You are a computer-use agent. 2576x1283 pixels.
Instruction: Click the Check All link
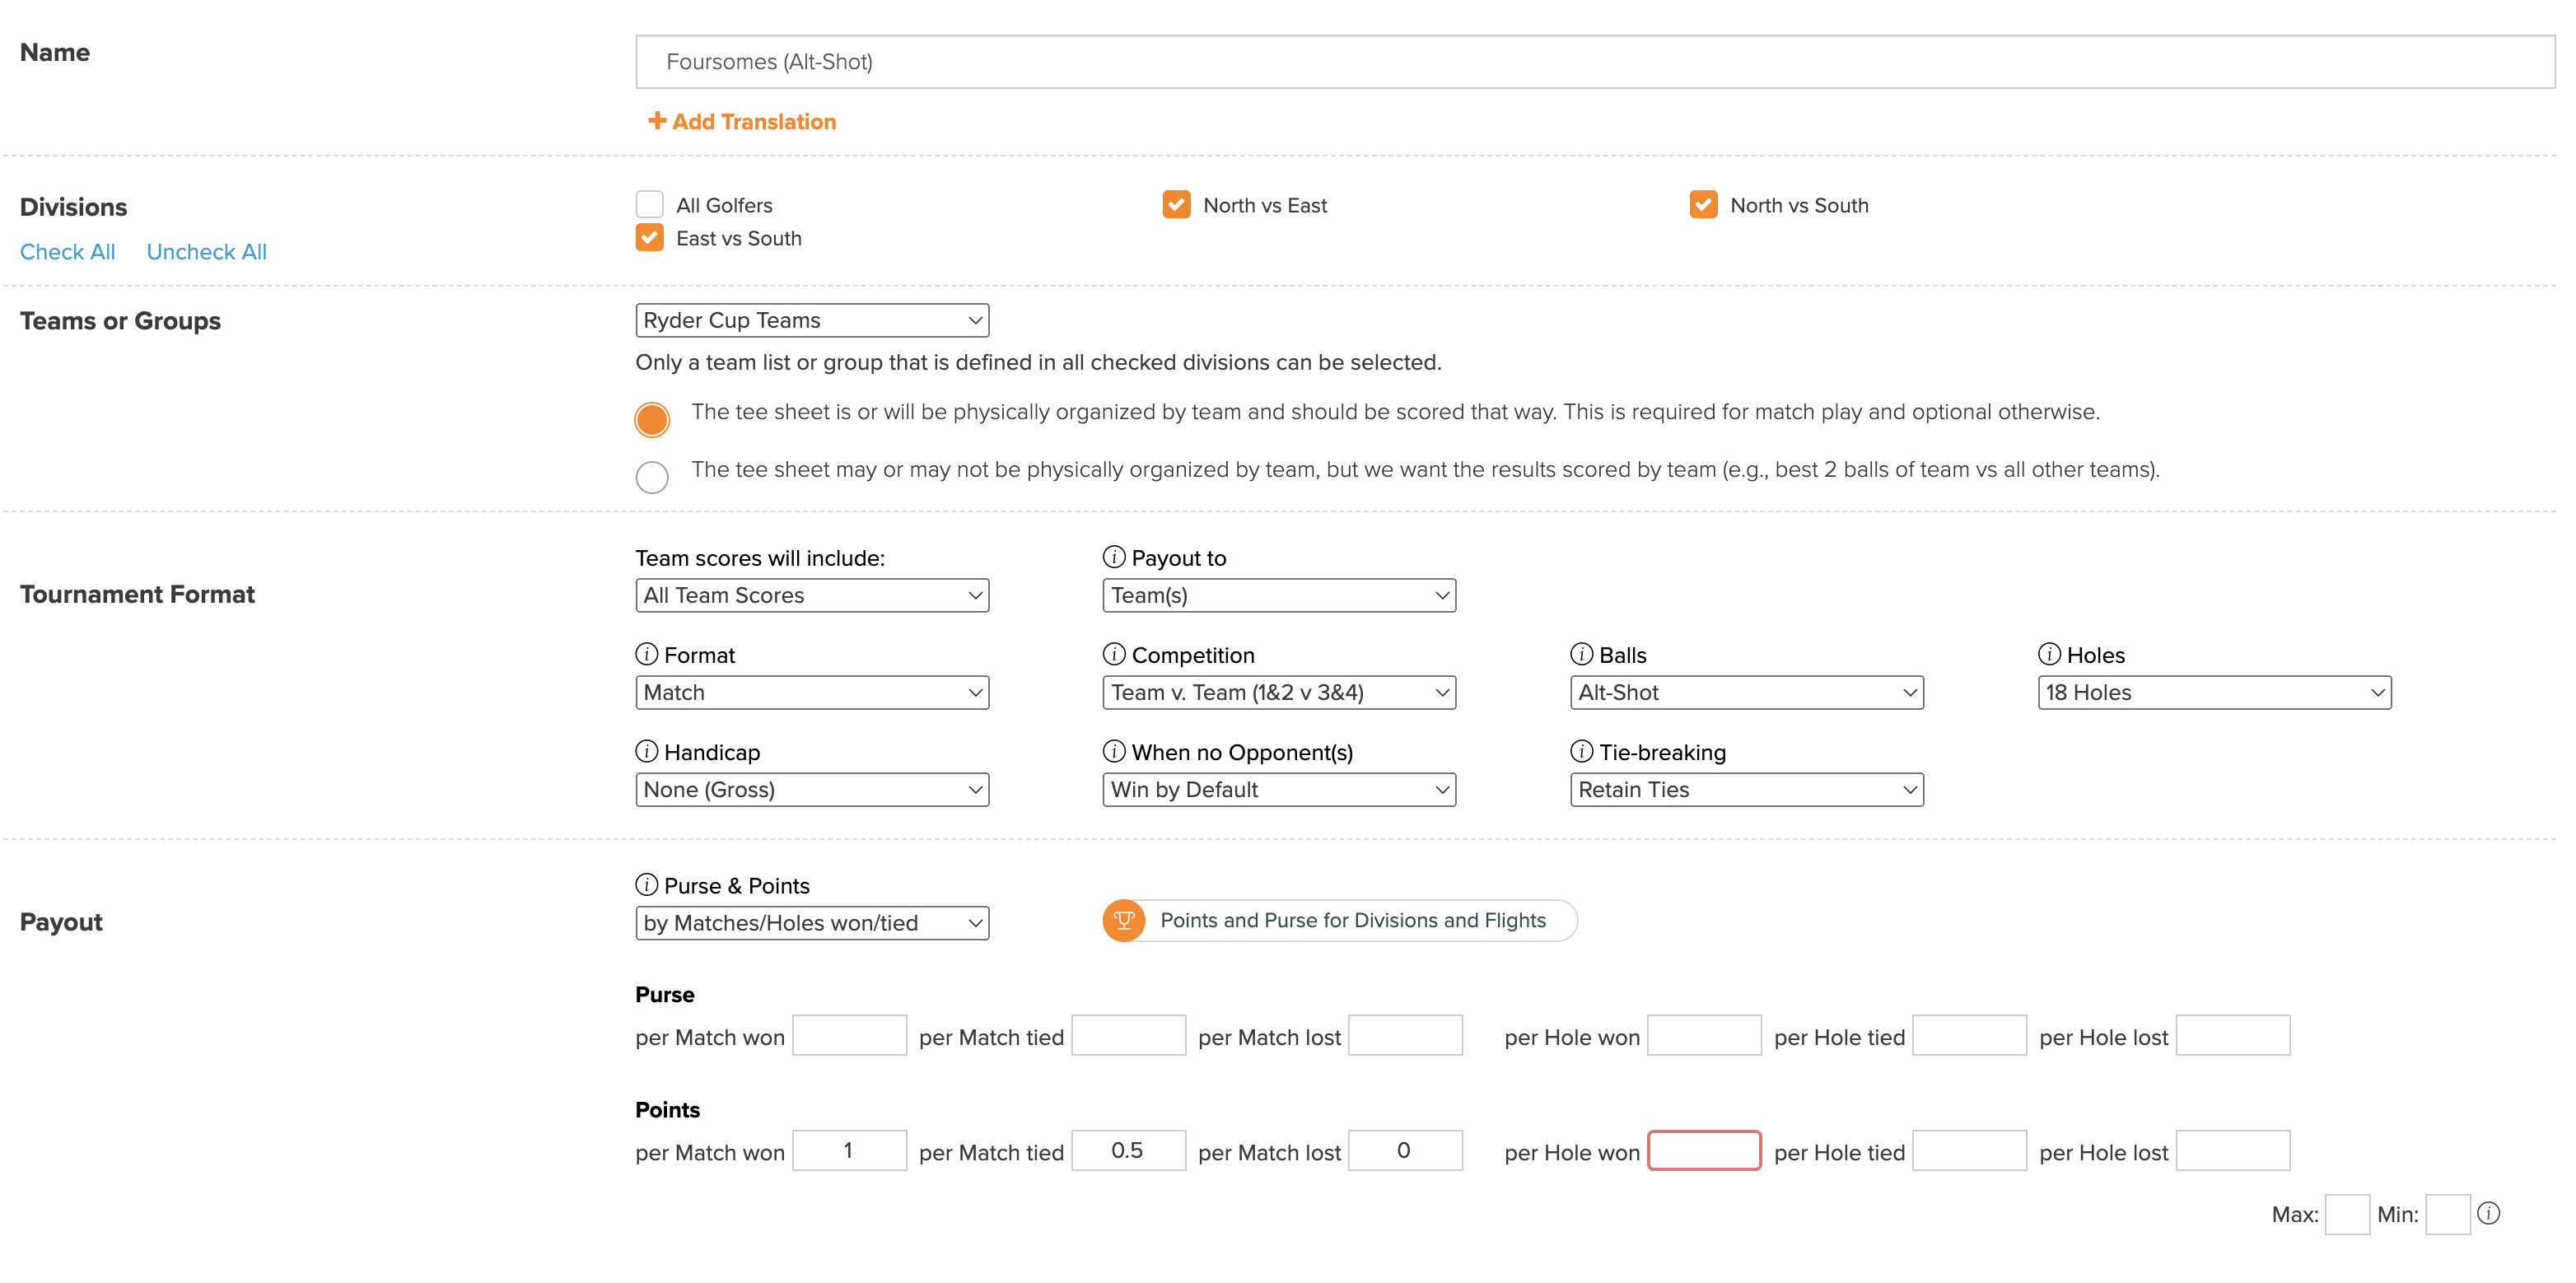click(68, 251)
